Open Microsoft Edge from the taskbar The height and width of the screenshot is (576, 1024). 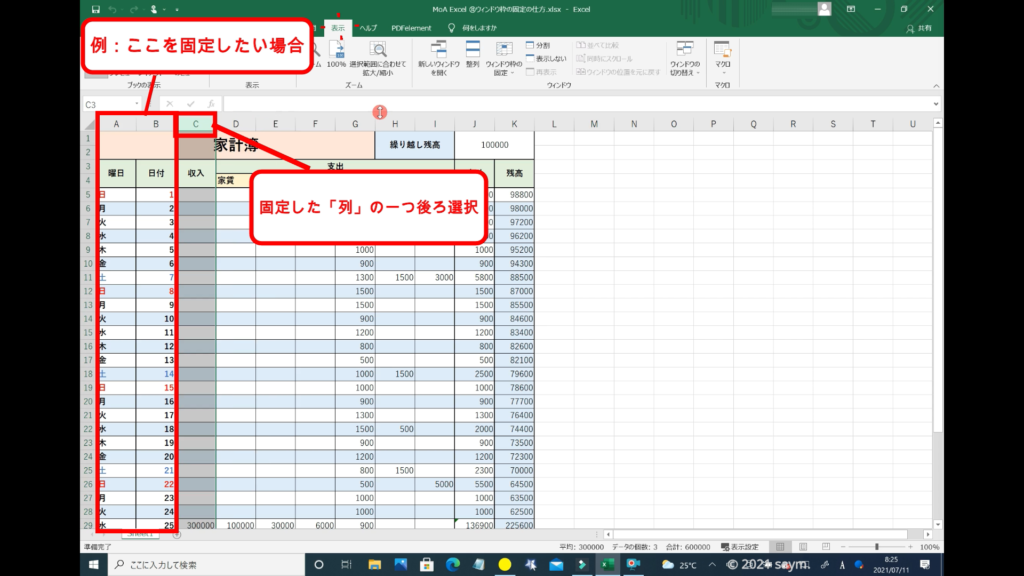pyautogui.click(x=454, y=565)
